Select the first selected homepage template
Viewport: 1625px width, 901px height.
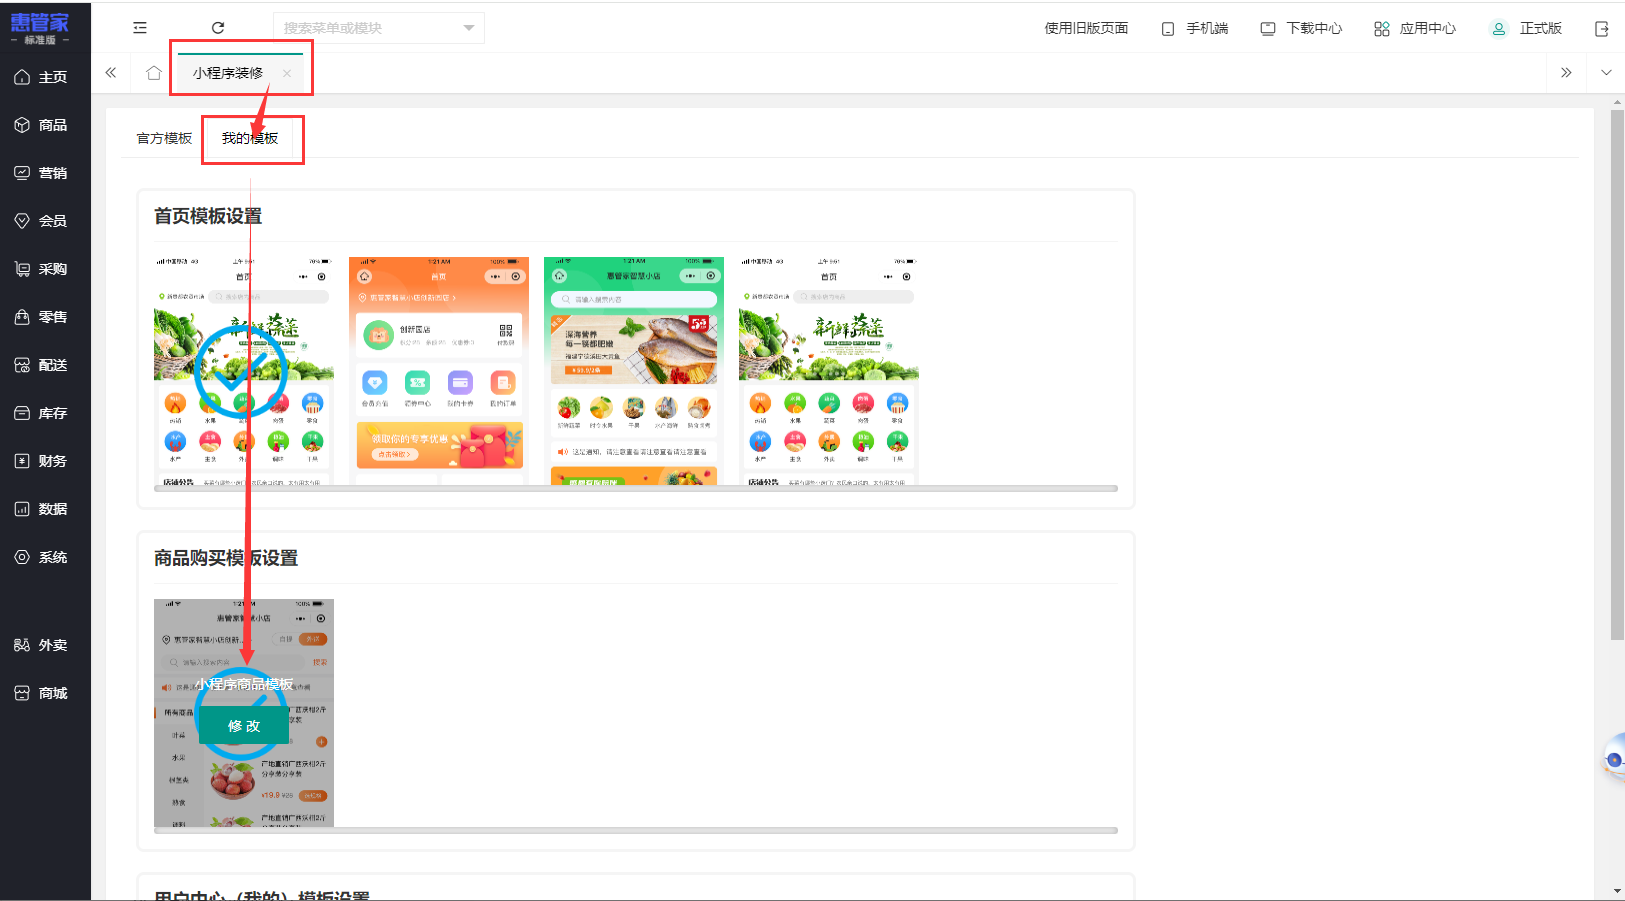tap(244, 370)
